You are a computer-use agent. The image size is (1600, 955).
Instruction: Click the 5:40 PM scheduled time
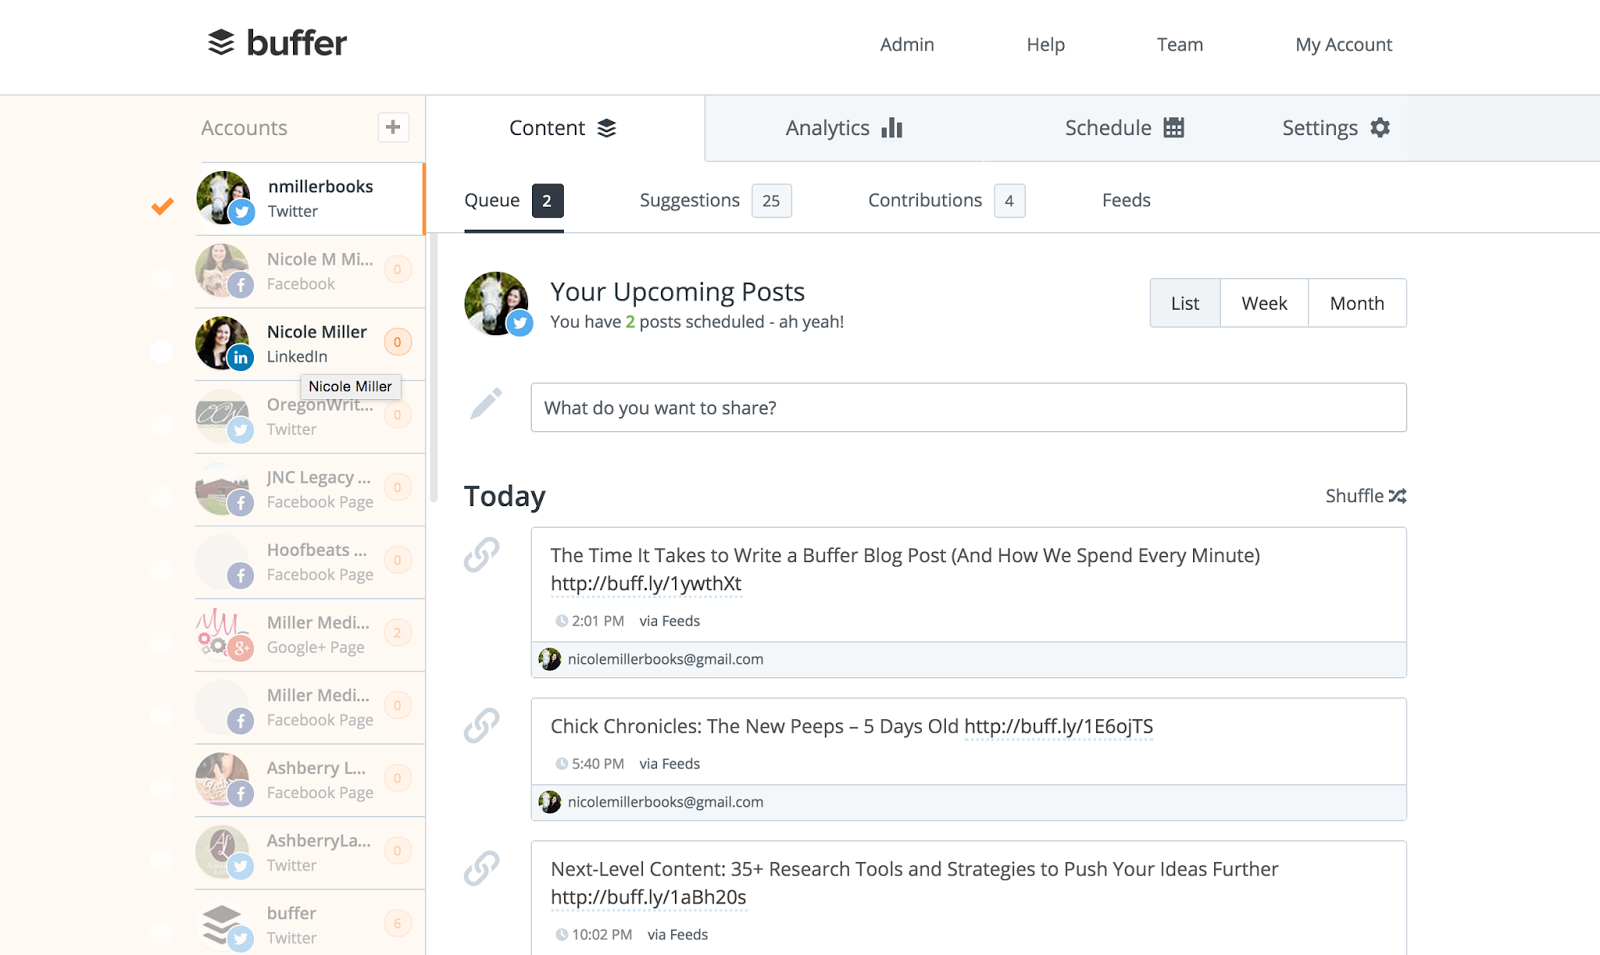(597, 765)
